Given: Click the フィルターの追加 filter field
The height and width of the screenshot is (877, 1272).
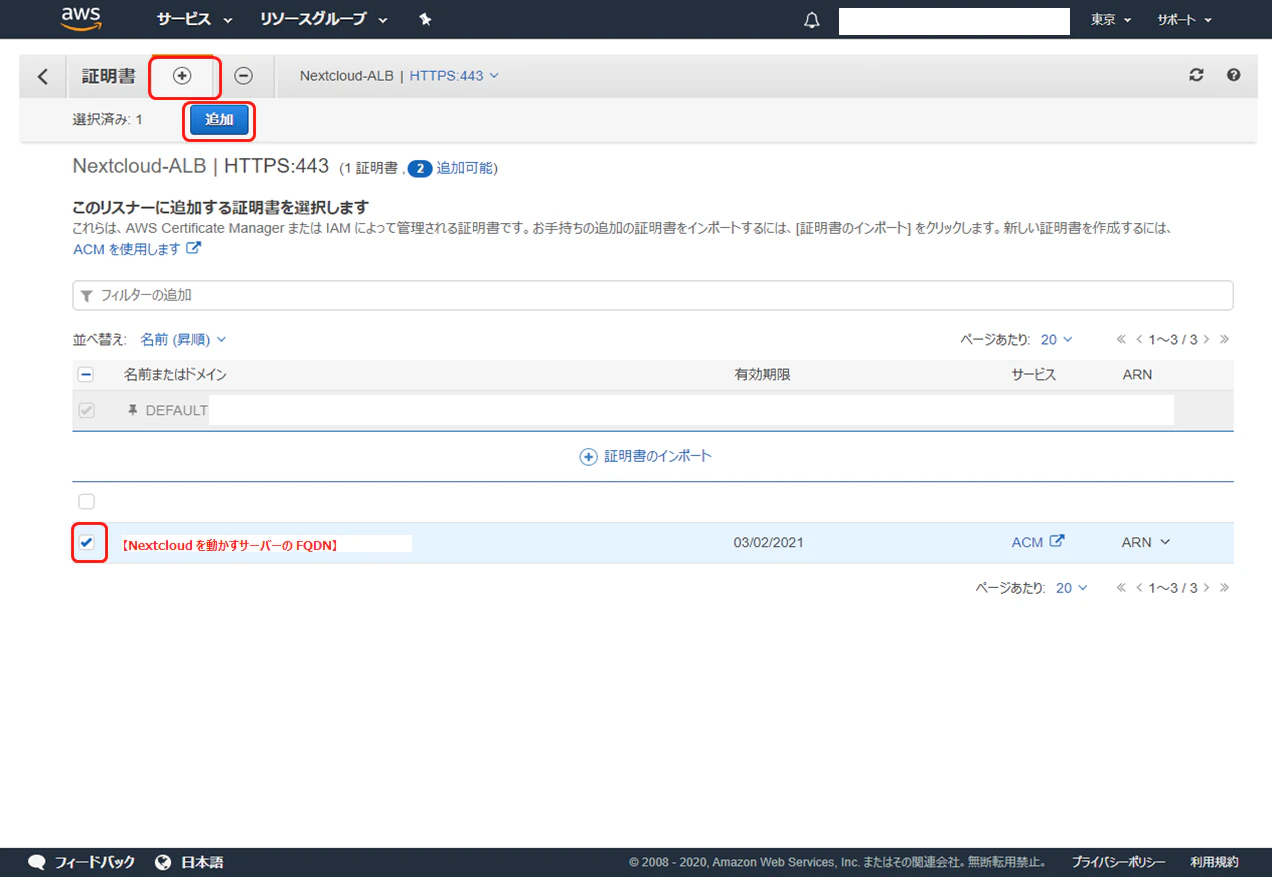Looking at the screenshot, I should click(x=652, y=295).
